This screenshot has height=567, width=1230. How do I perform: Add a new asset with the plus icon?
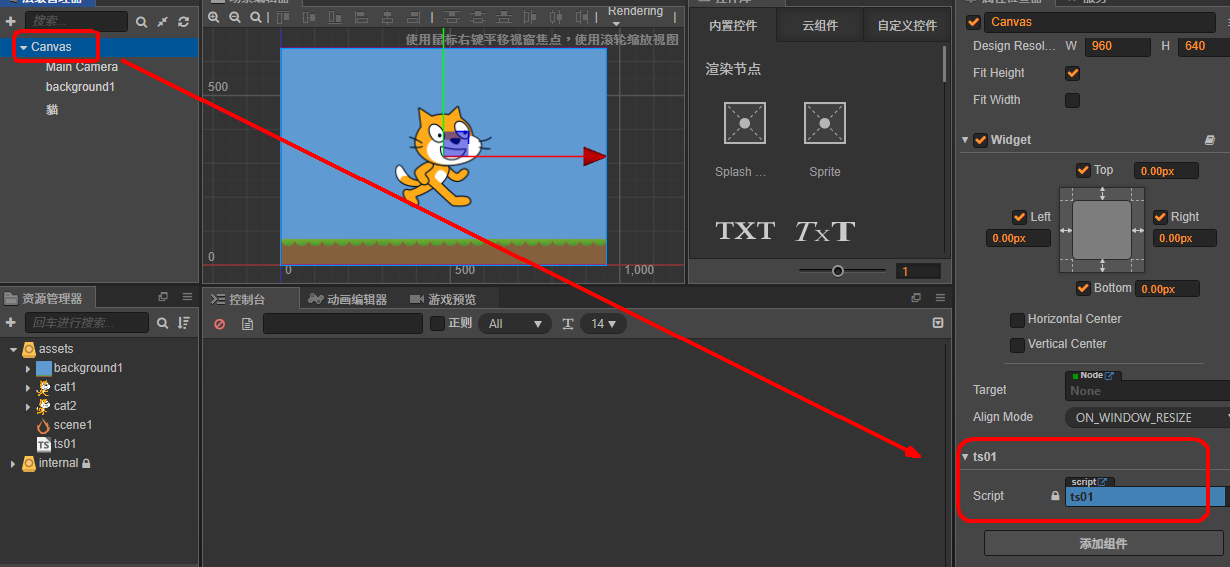click(x=11, y=323)
